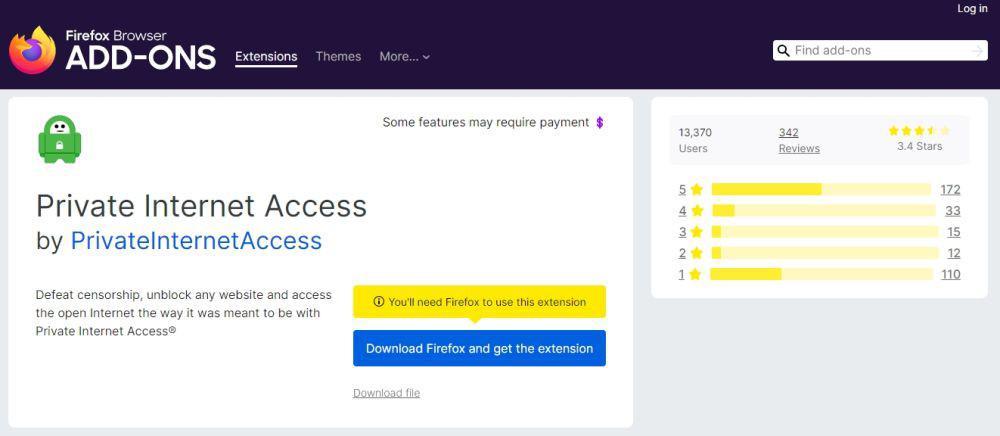Image resolution: width=1000 pixels, height=436 pixels.
Task: Click the Reviews label link
Action: click(x=799, y=149)
